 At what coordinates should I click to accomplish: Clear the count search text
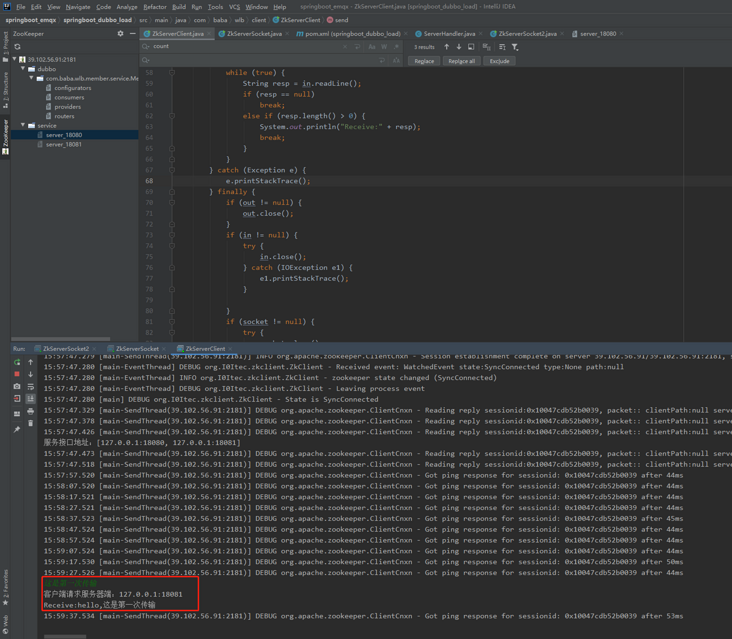pos(345,47)
